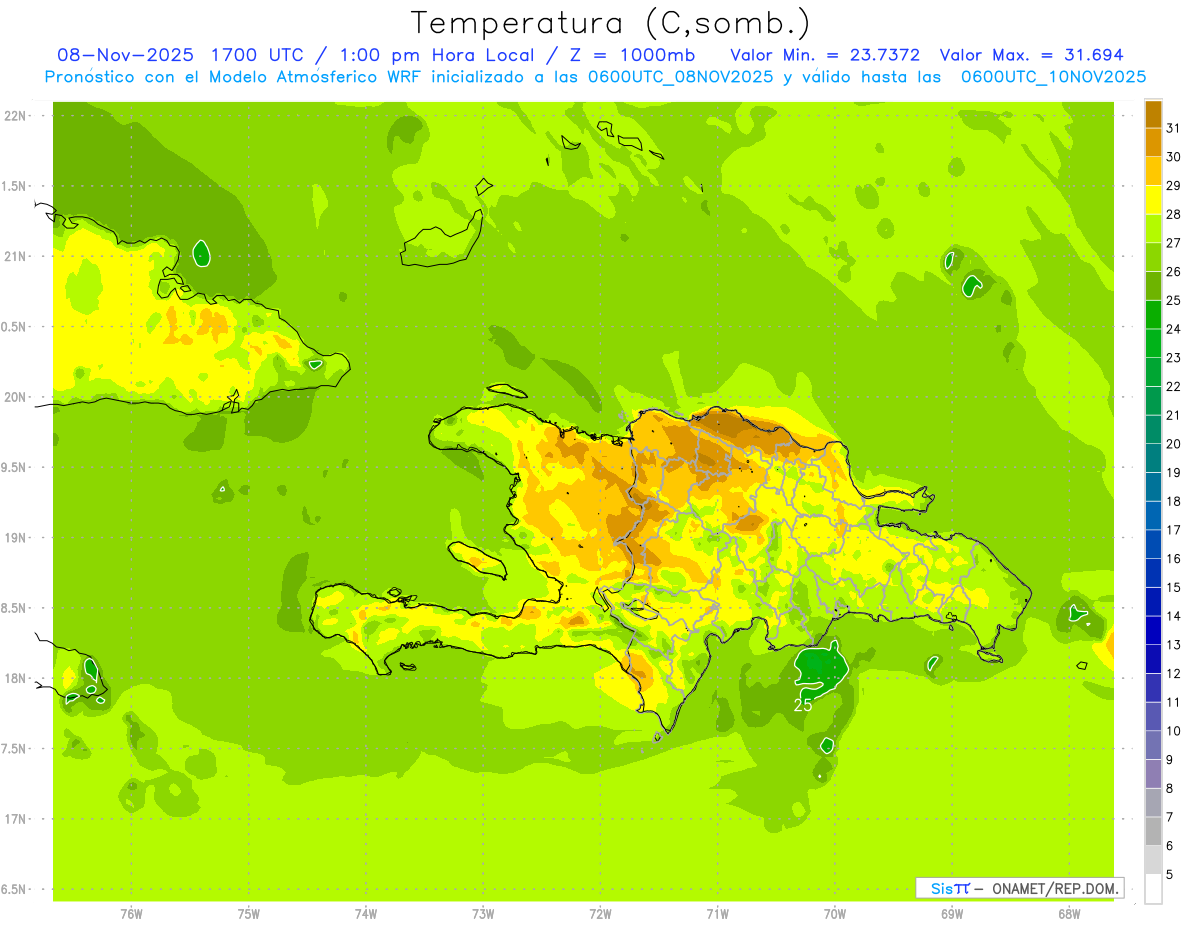Click the '24' colorbar scale label
Screen dimensions: 1200x927
[1174, 329]
